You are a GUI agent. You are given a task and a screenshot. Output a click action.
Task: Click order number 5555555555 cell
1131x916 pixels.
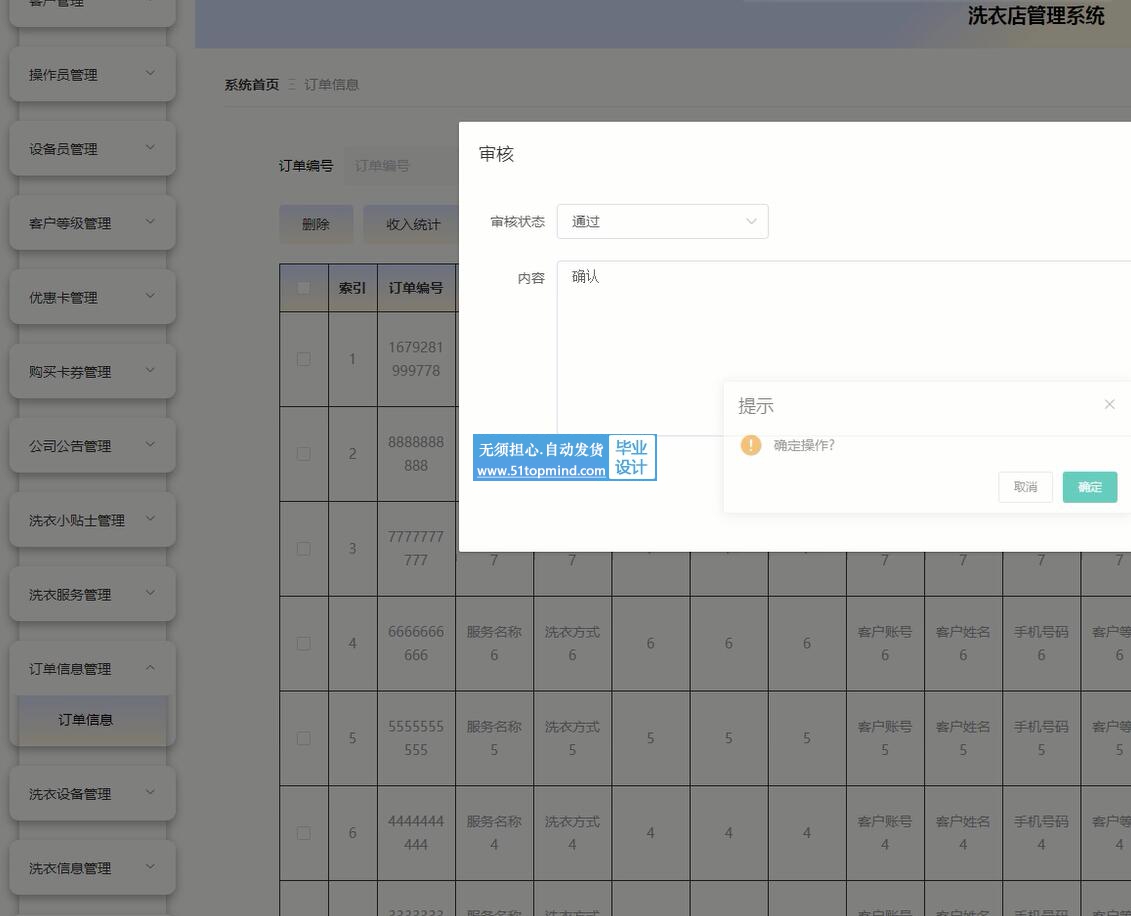point(415,739)
